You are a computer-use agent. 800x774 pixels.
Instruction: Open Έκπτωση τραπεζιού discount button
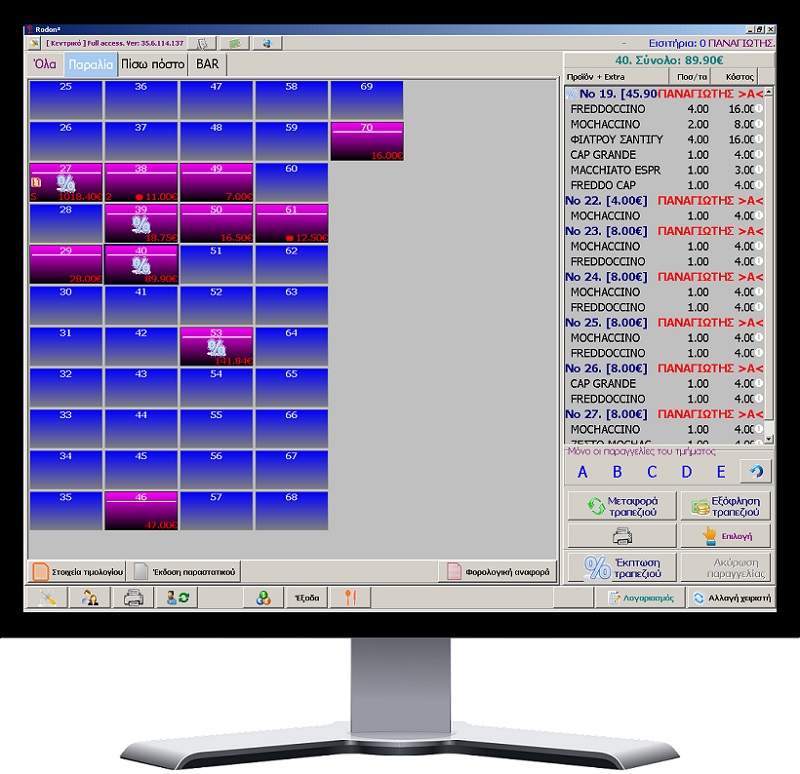(x=621, y=567)
